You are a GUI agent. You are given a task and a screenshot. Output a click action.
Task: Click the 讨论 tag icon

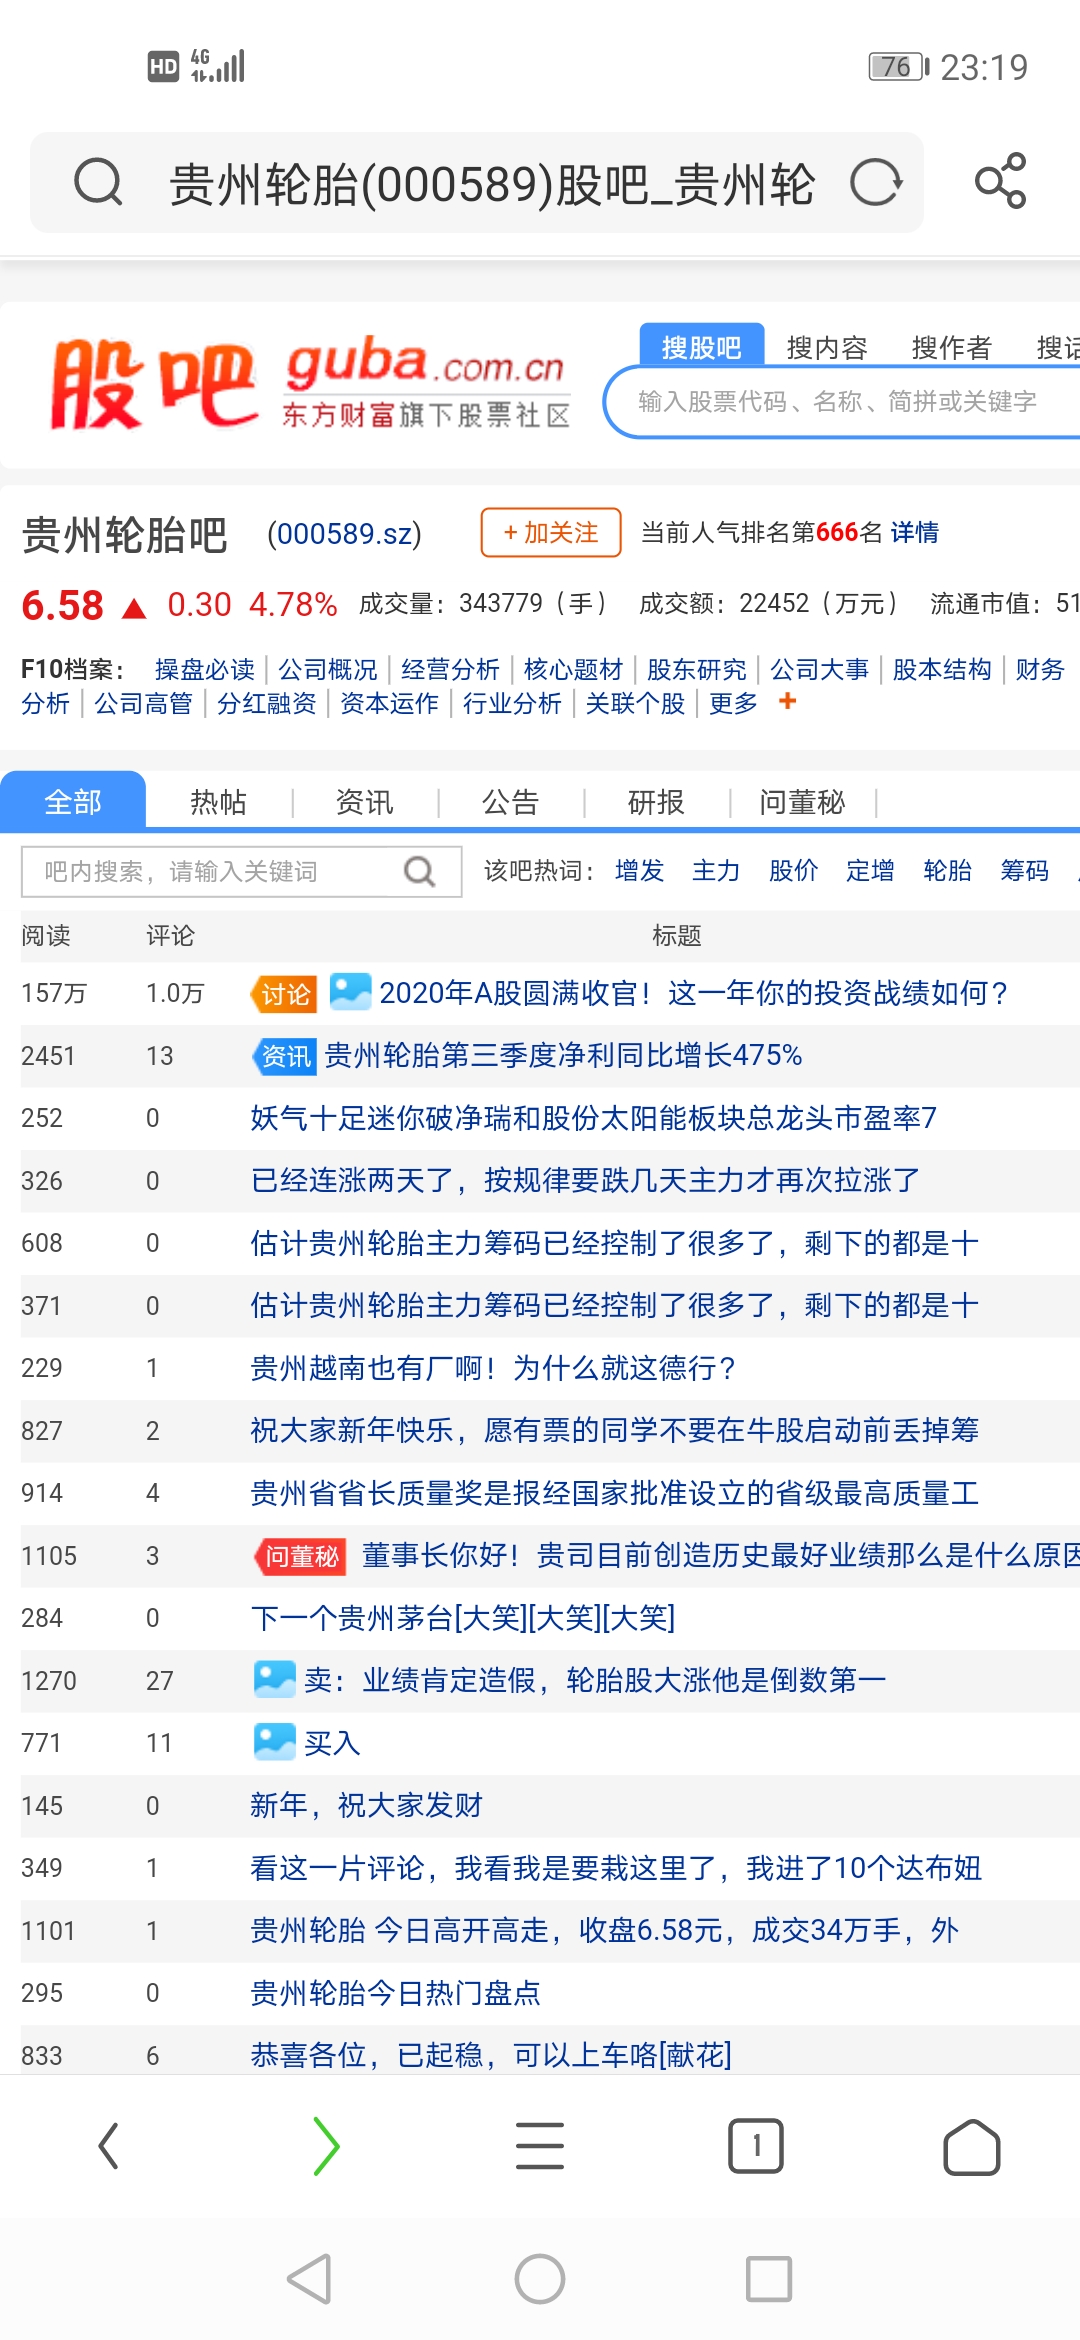coord(283,994)
